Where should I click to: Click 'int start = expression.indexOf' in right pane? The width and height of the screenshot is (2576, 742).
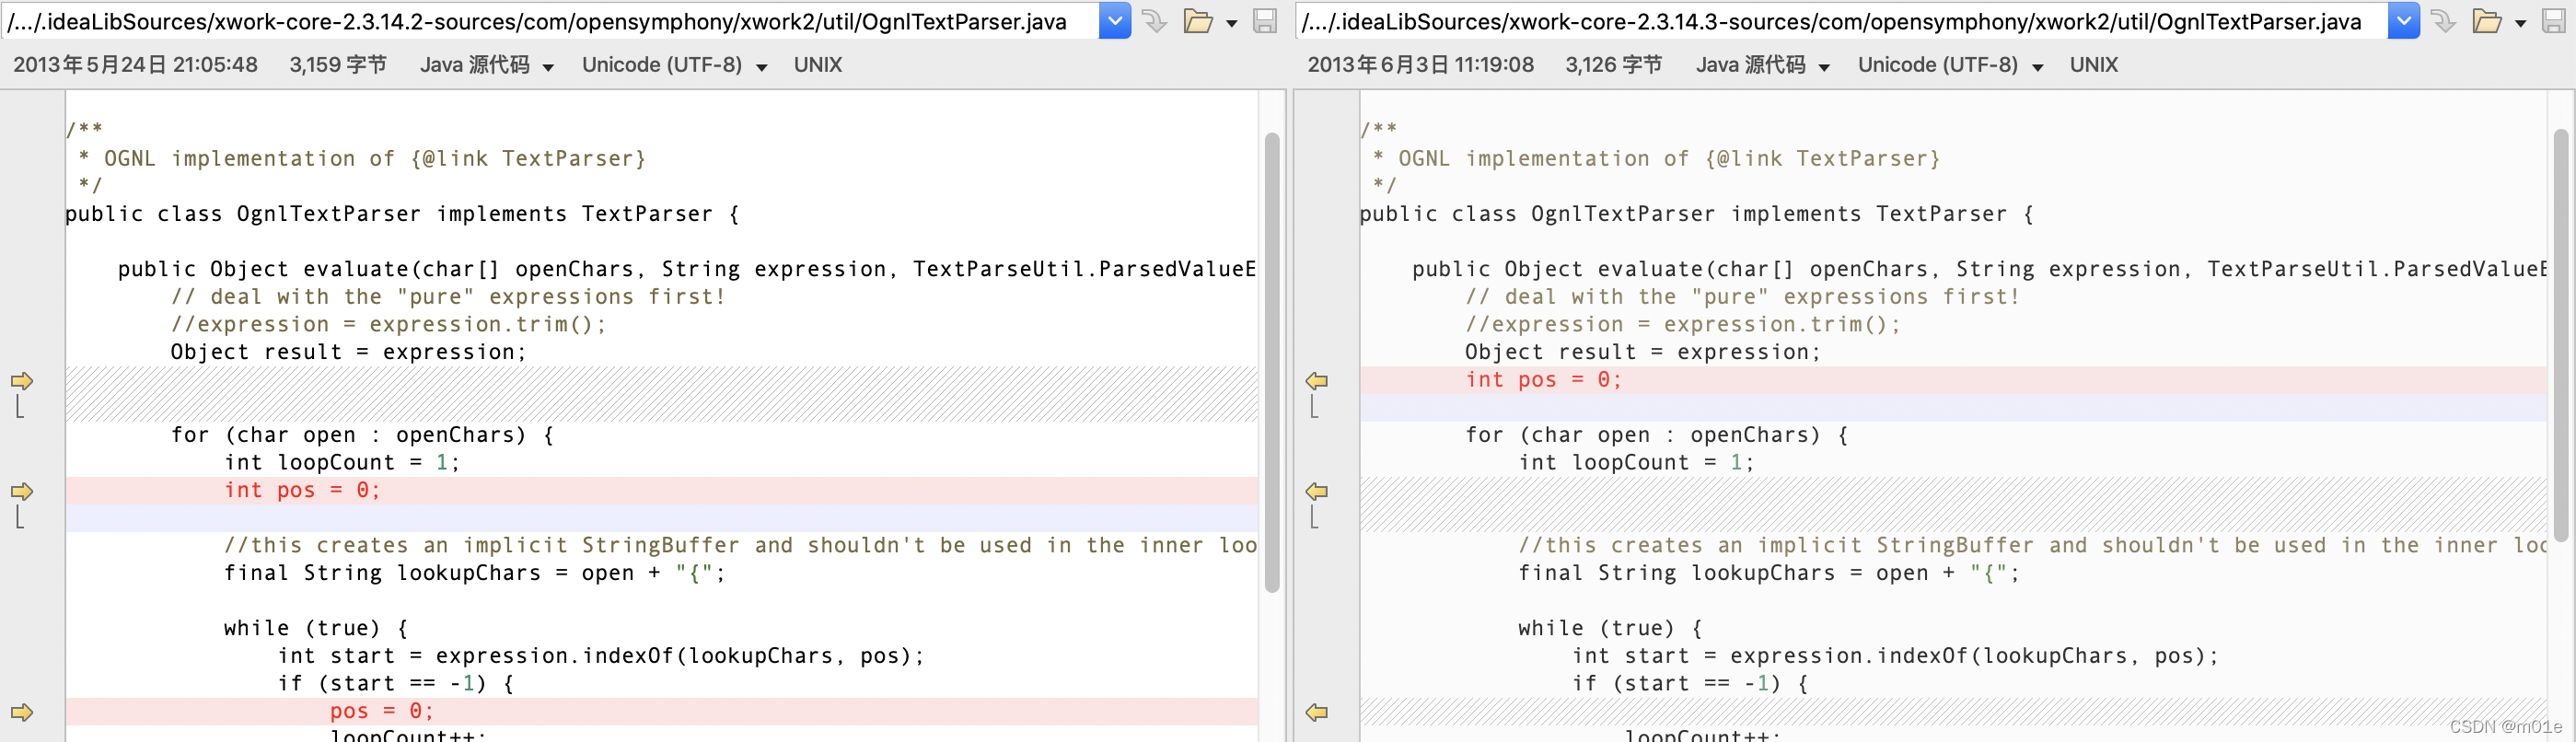pyautogui.click(x=1895, y=656)
